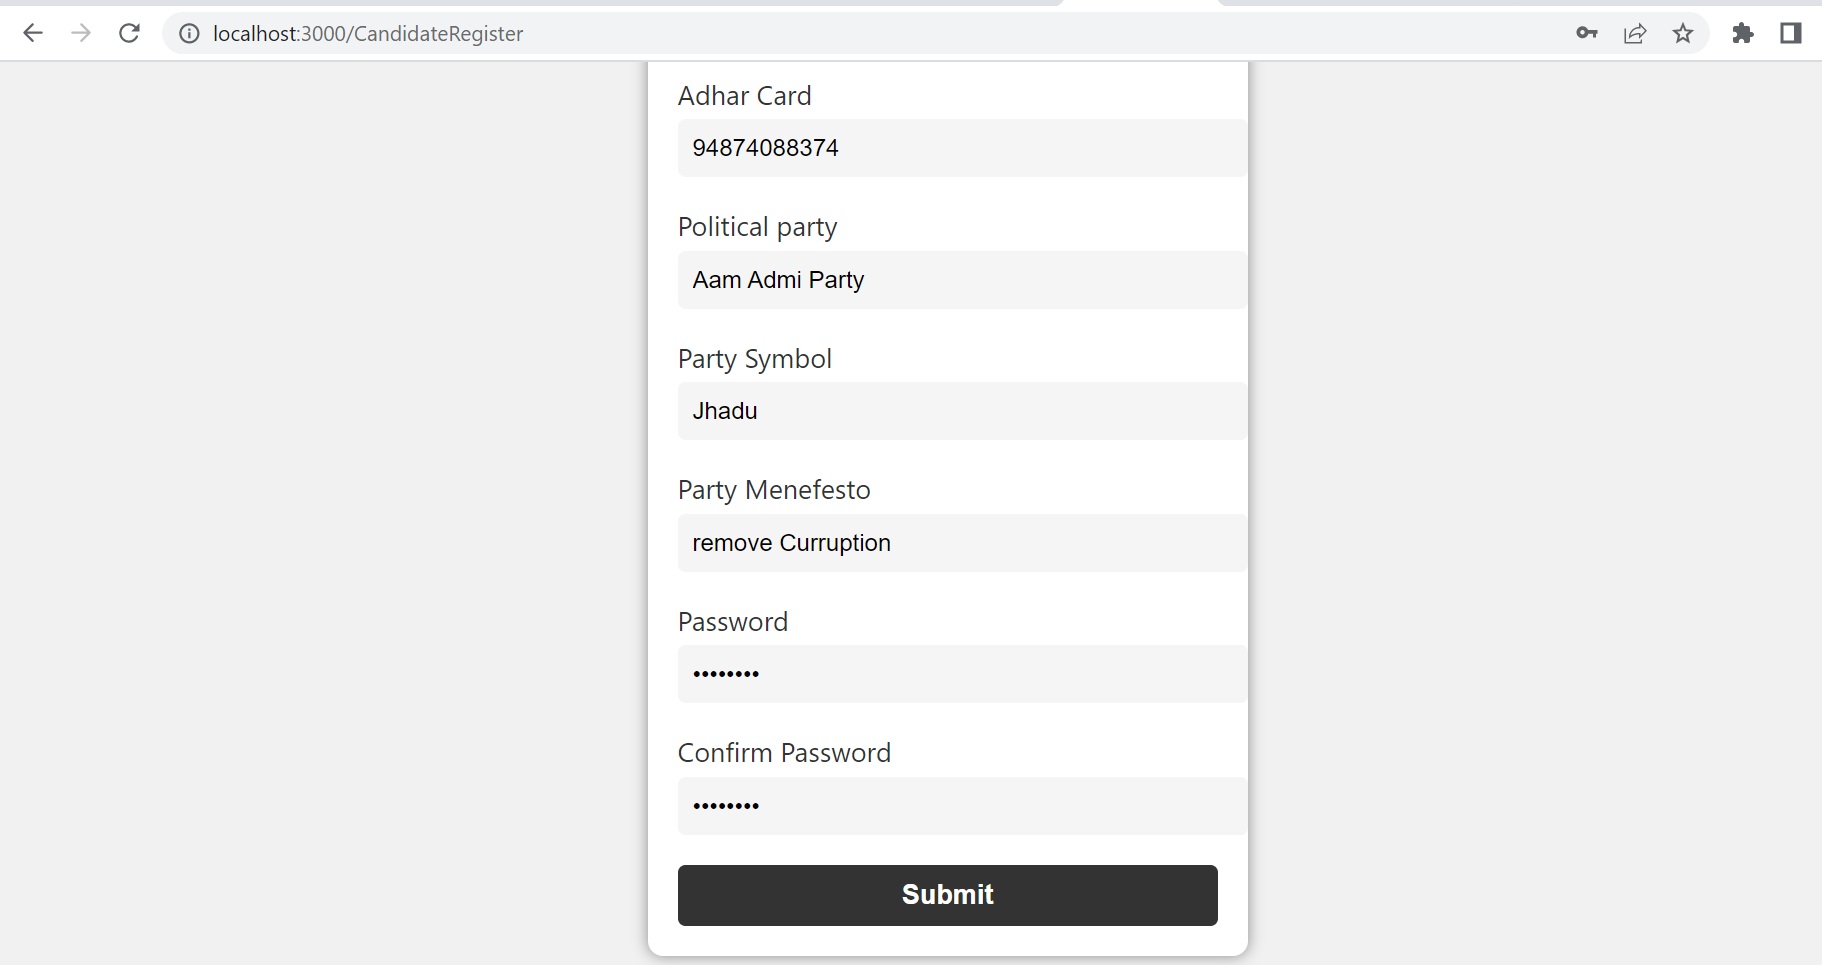This screenshot has height=965, width=1822.
Task: Click the Adhar Card label
Action: [x=744, y=96]
